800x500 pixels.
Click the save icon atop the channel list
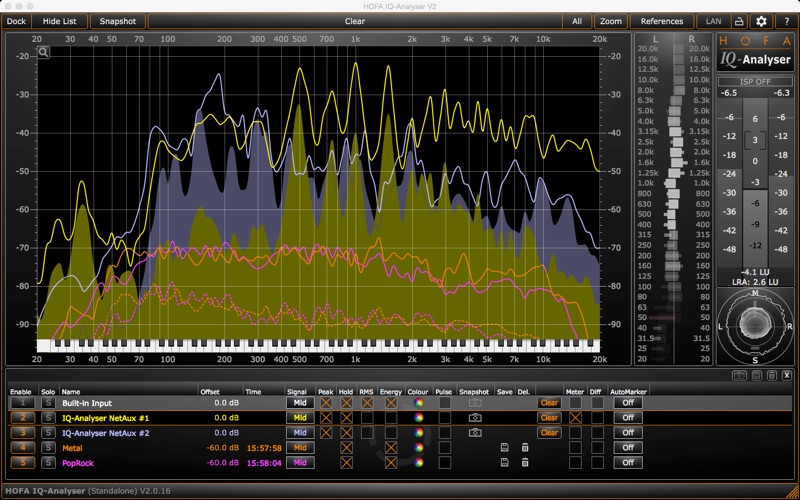pyautogui.click(x=756, y=376)
